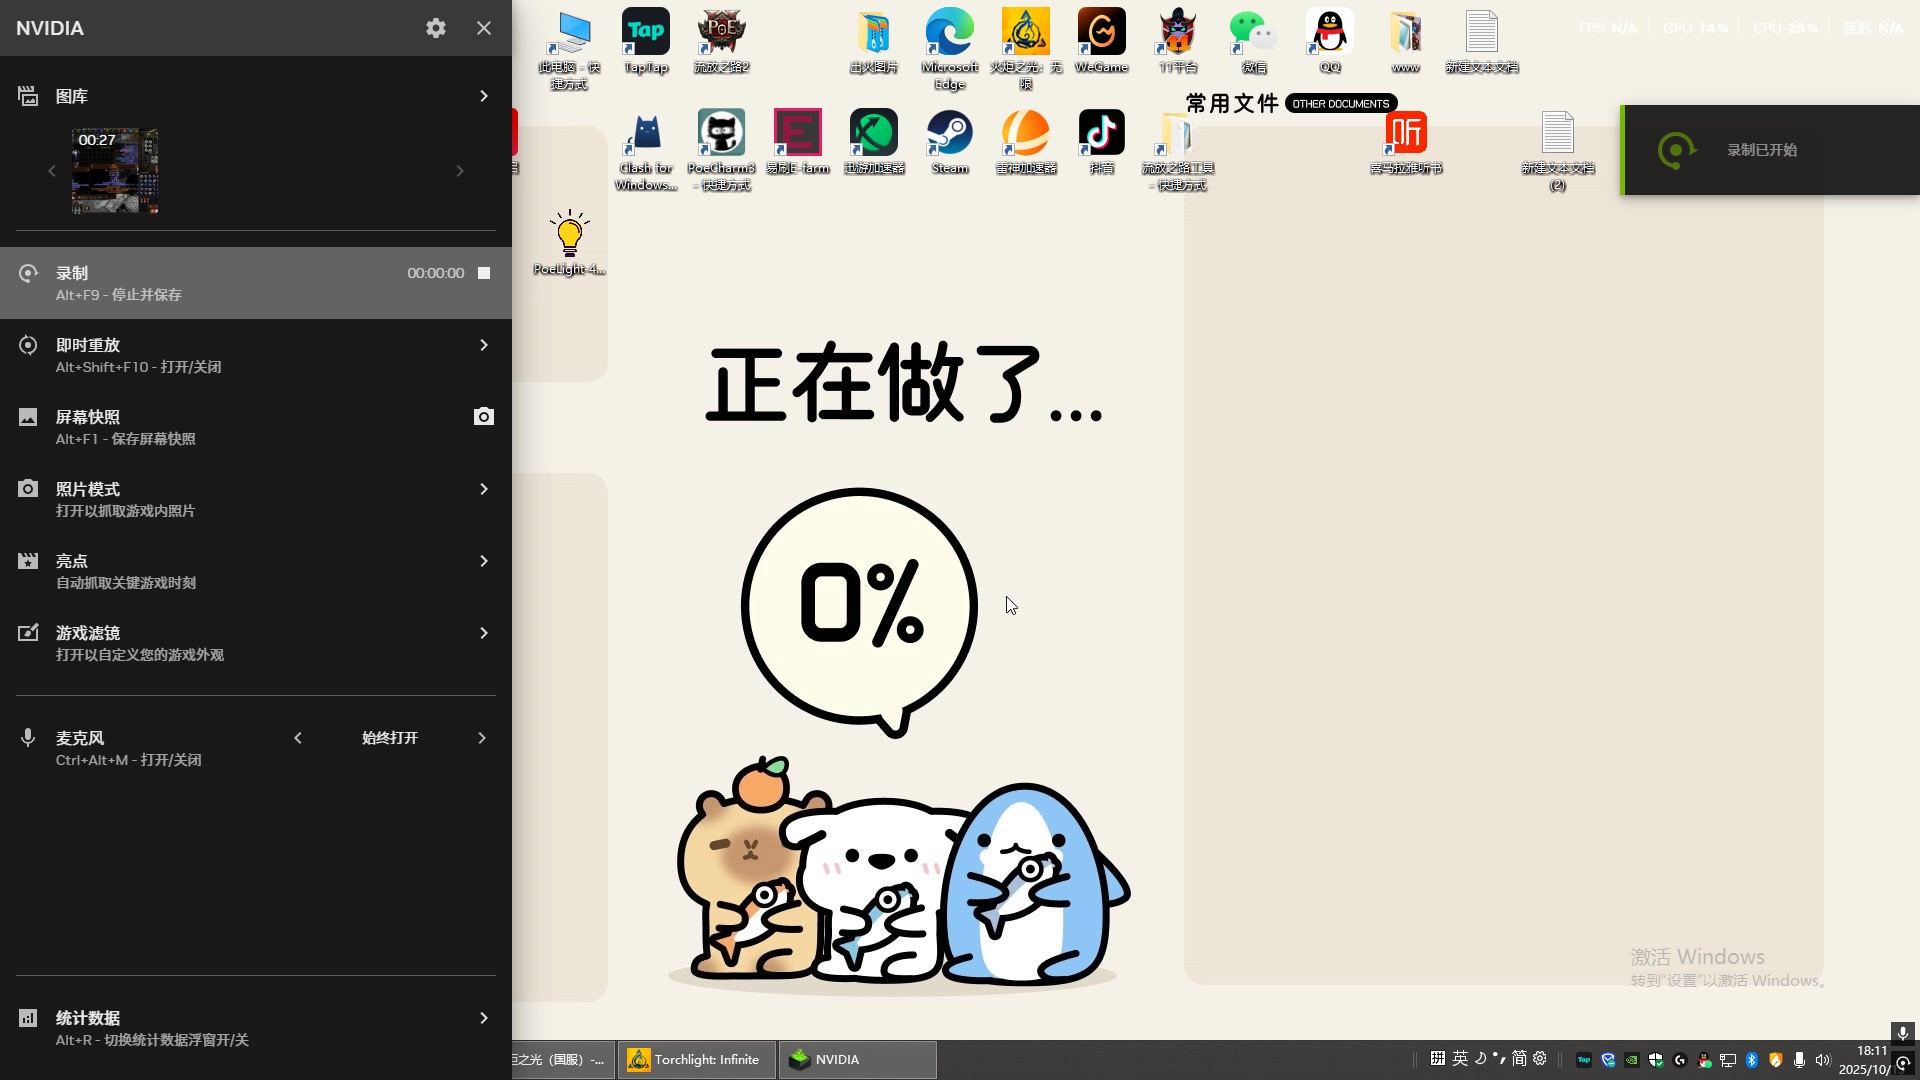Viewport: 1920px width, 1080px height.
Task: Switch microphone mode to next option
Action: click(482, 738)
